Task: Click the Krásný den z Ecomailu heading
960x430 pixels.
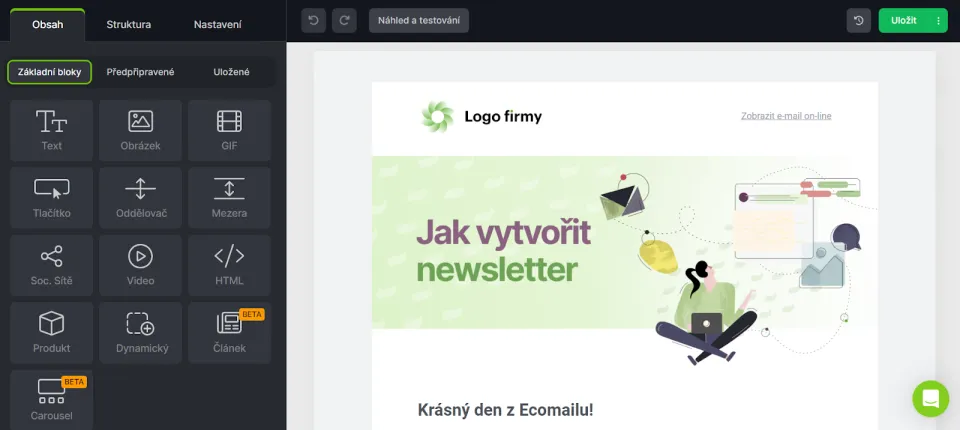Action: 505,410
